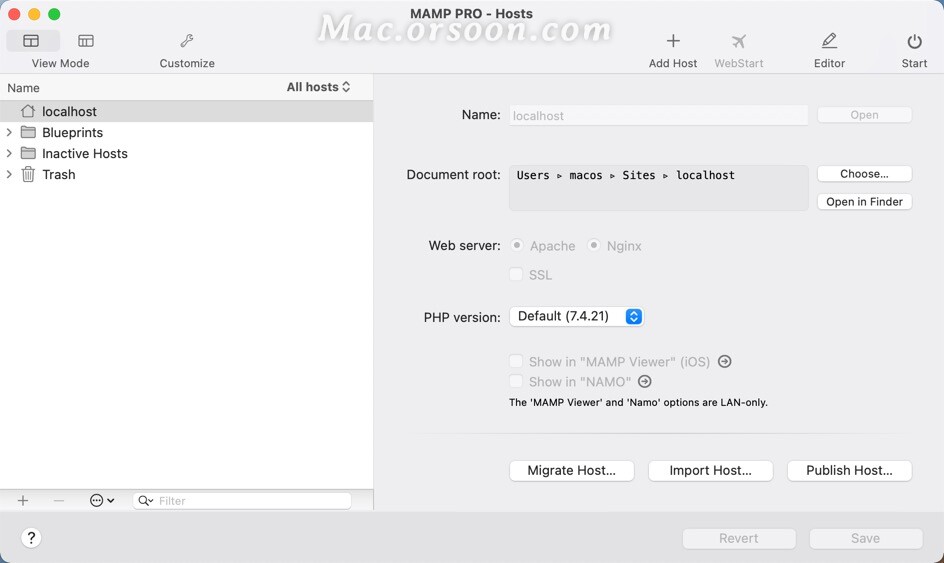Click the Import Host... button
The height and width of the screenshot is (563, 944).
710,470
